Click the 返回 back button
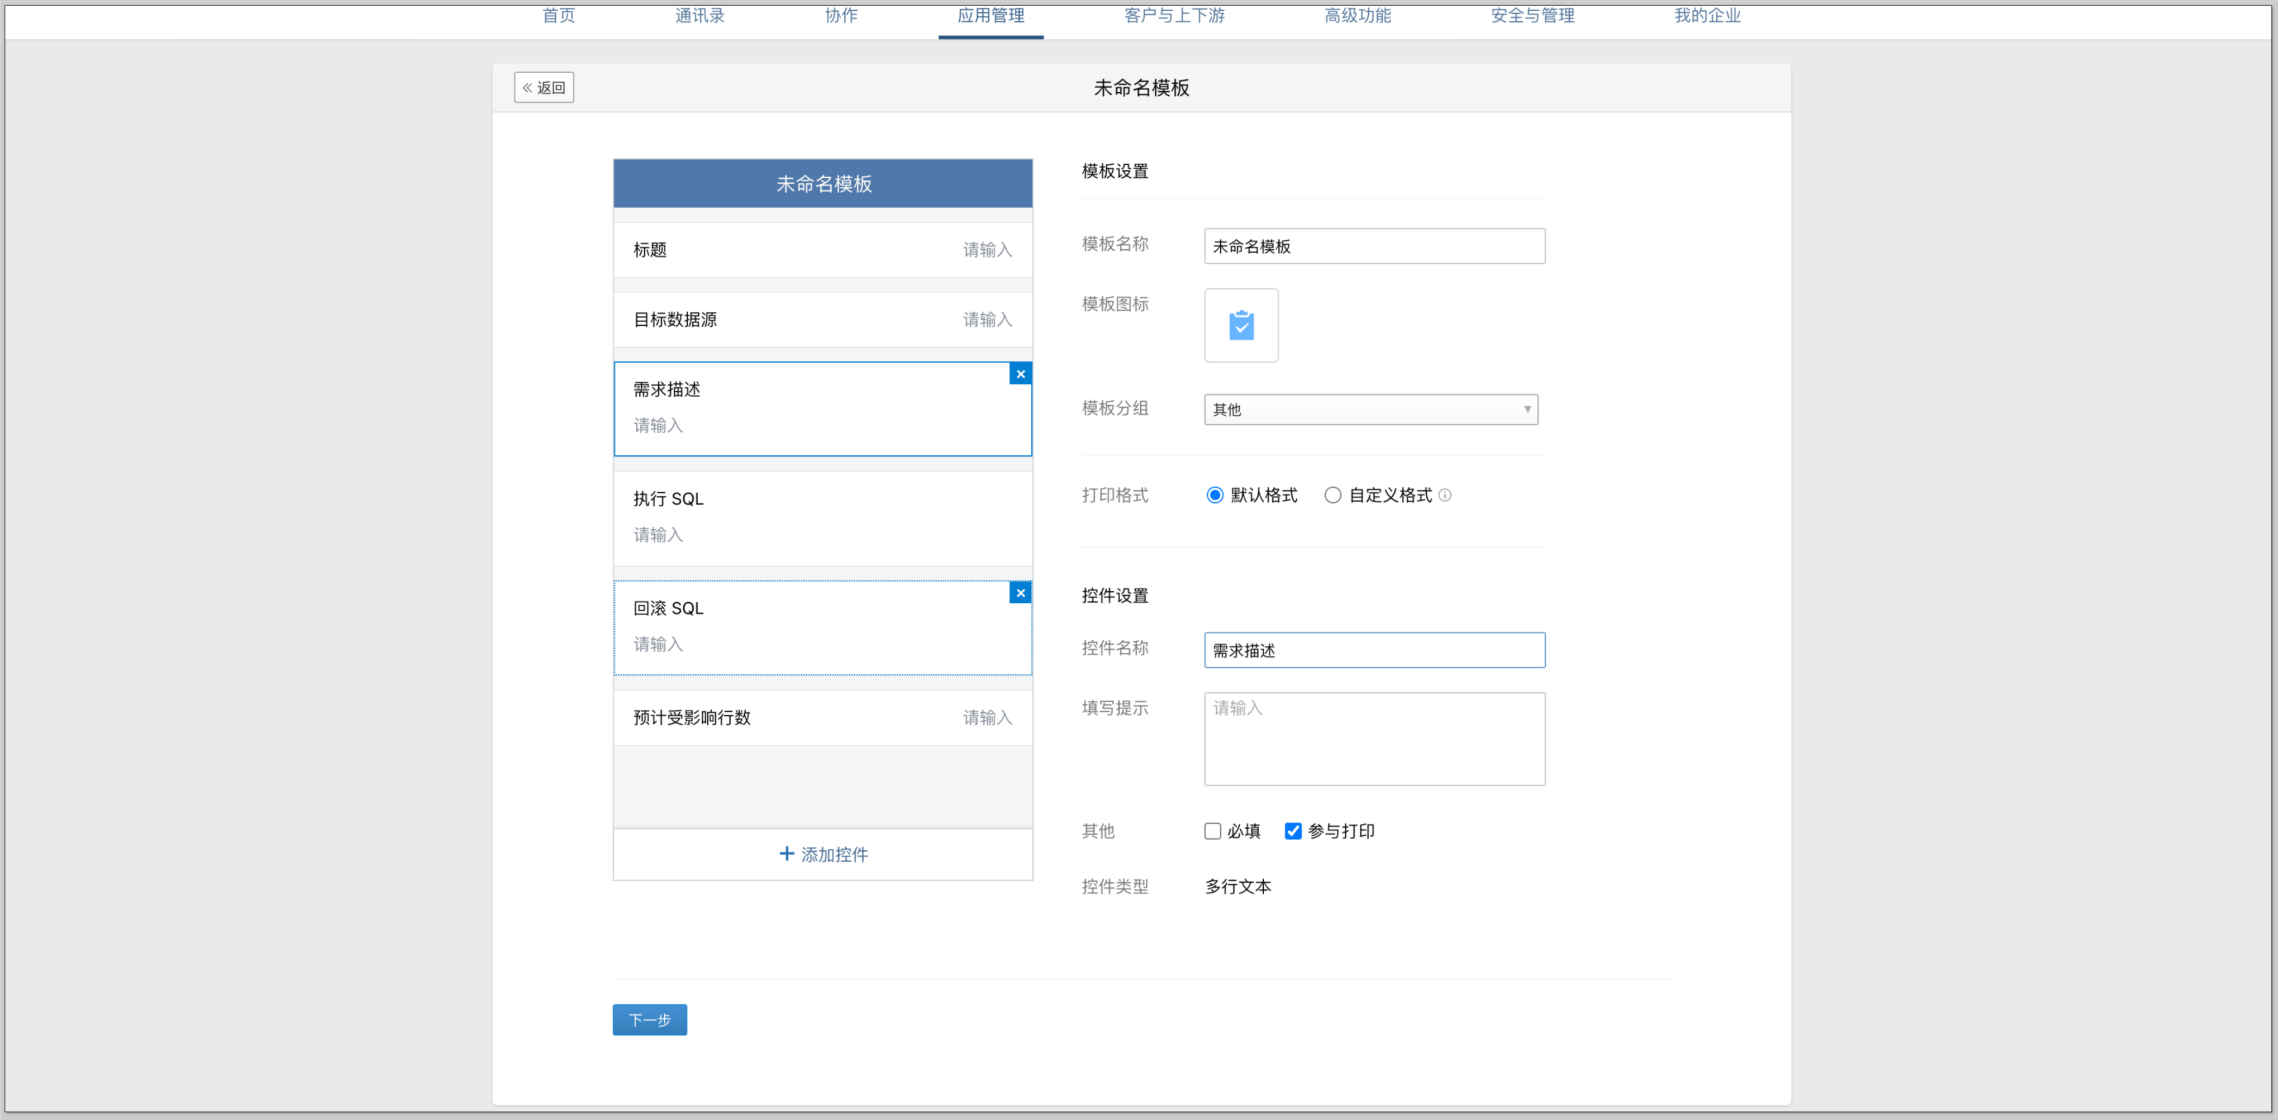2278x1120 pixels. click(x=544, y=88)
